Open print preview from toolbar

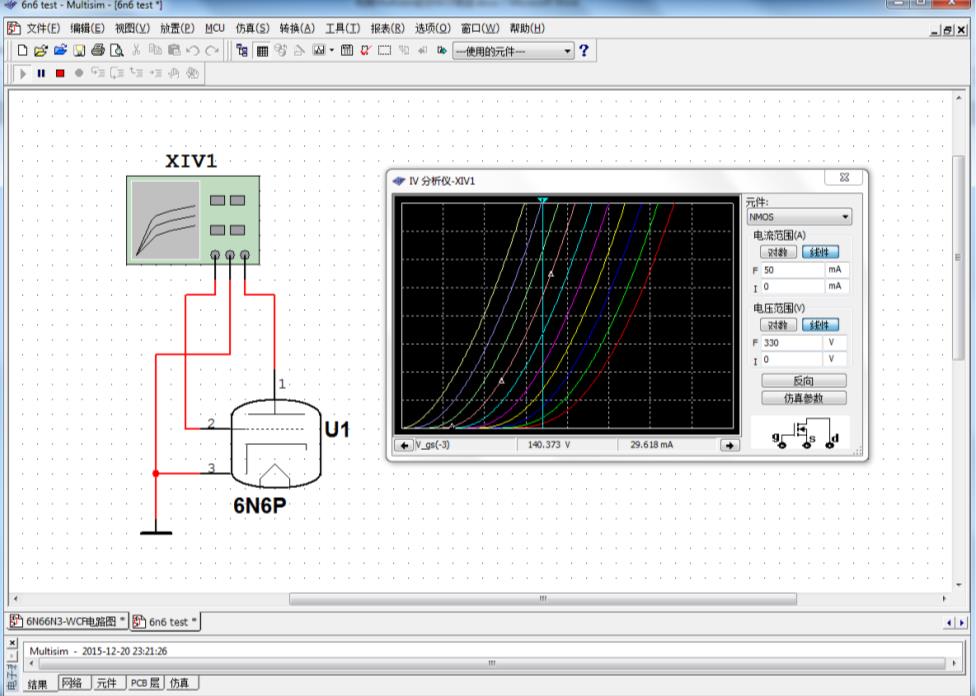pyautogui.click(x=116, y=50)
